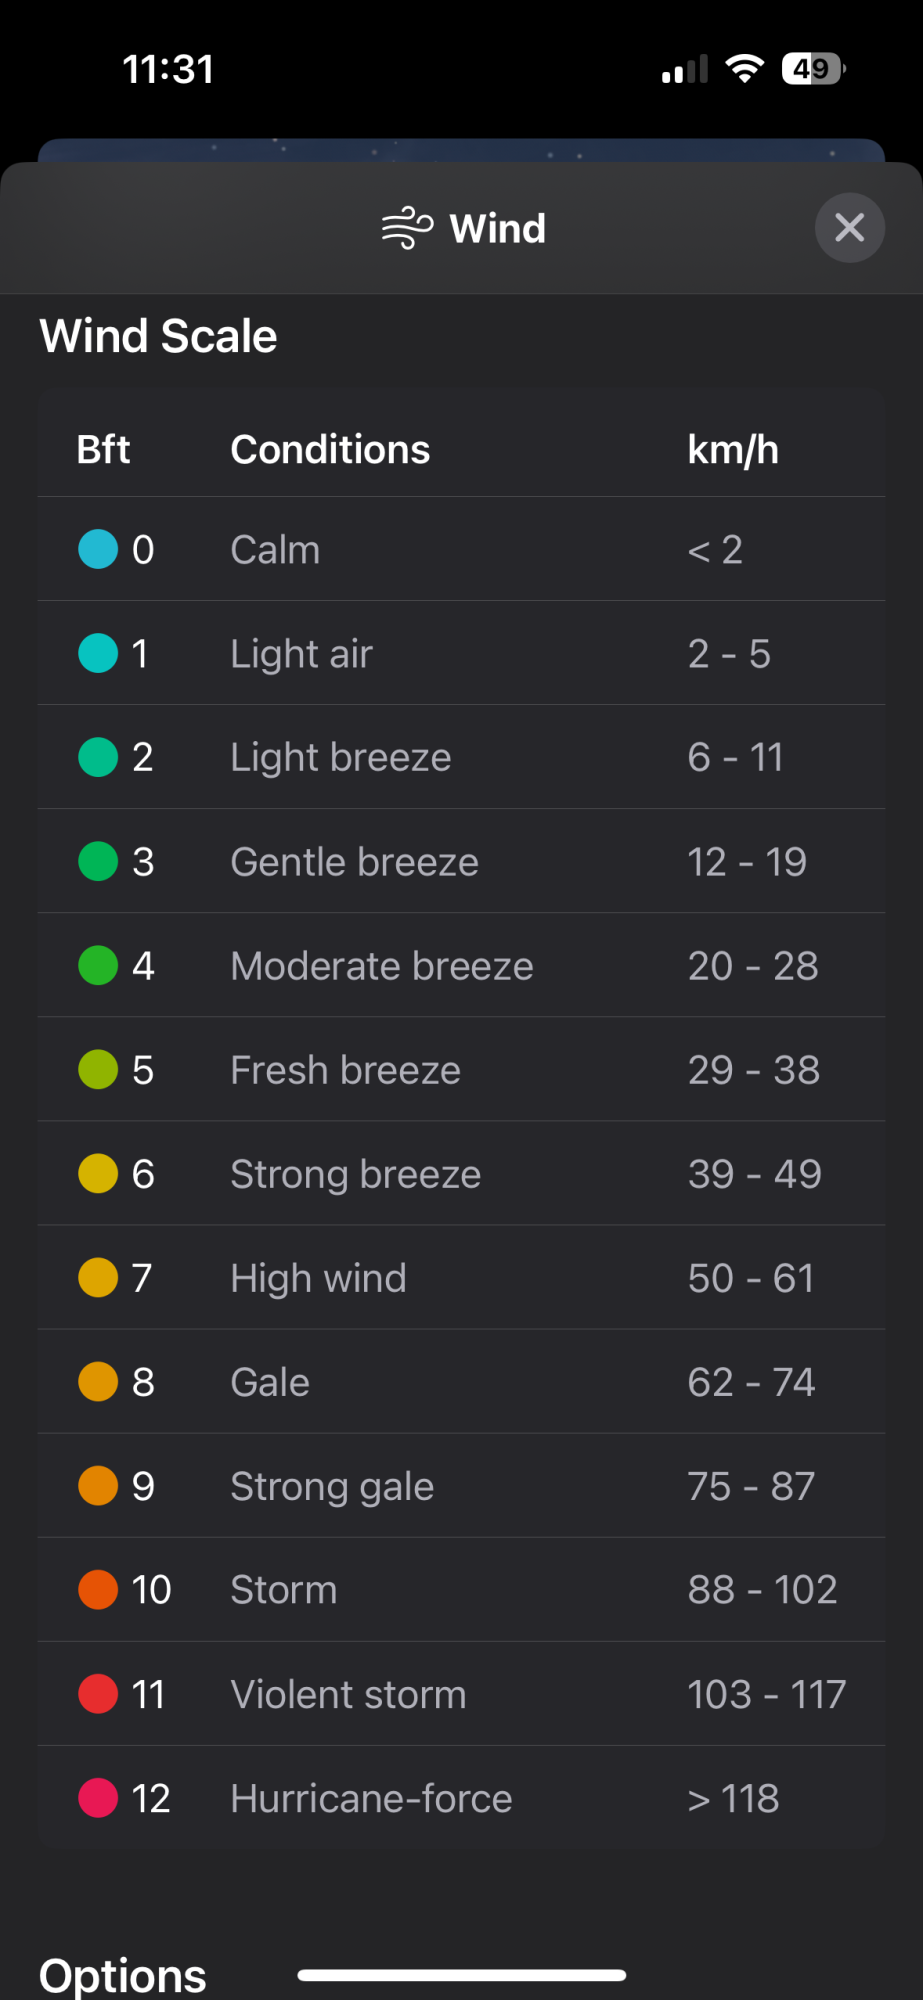Tap the battery level indicator
Image resolution: width=923 pixels, height=2000 pixels.
coord(814,69)
